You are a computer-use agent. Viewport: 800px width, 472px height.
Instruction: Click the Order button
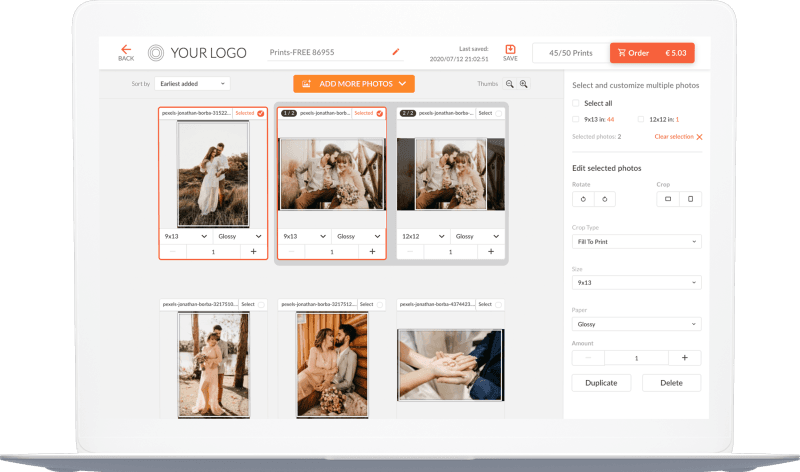click(652, 53)
